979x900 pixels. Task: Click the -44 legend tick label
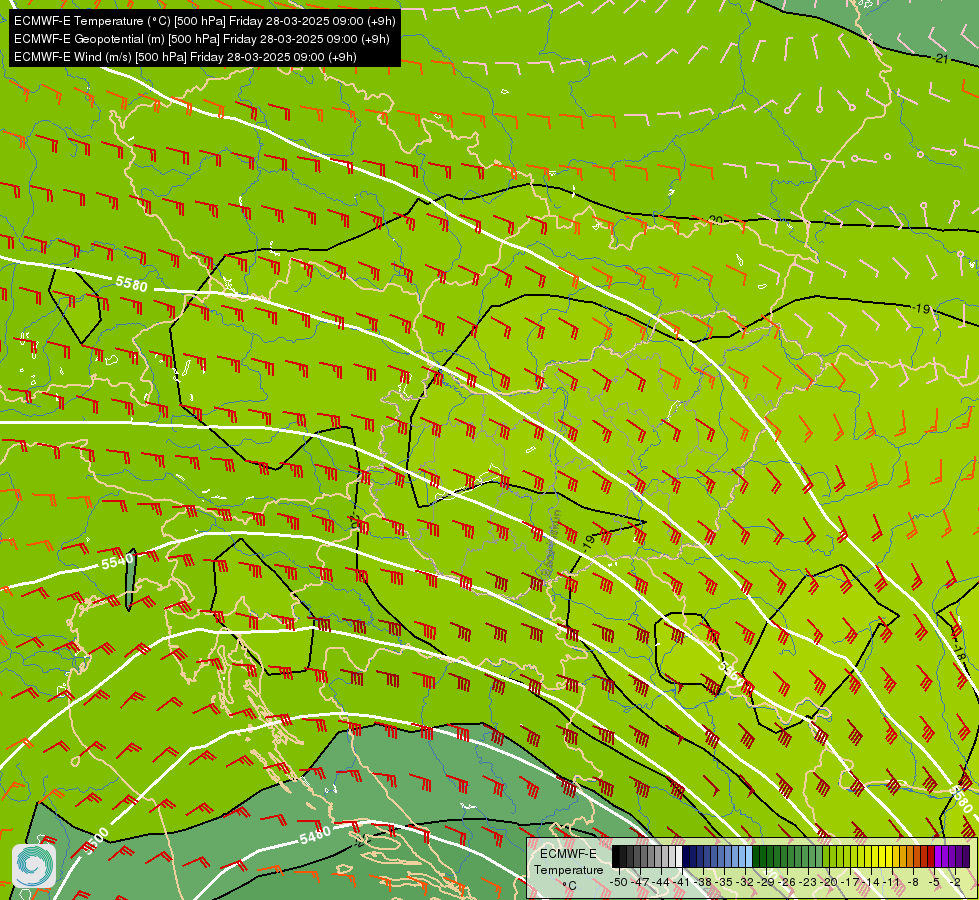coord(661,882)
